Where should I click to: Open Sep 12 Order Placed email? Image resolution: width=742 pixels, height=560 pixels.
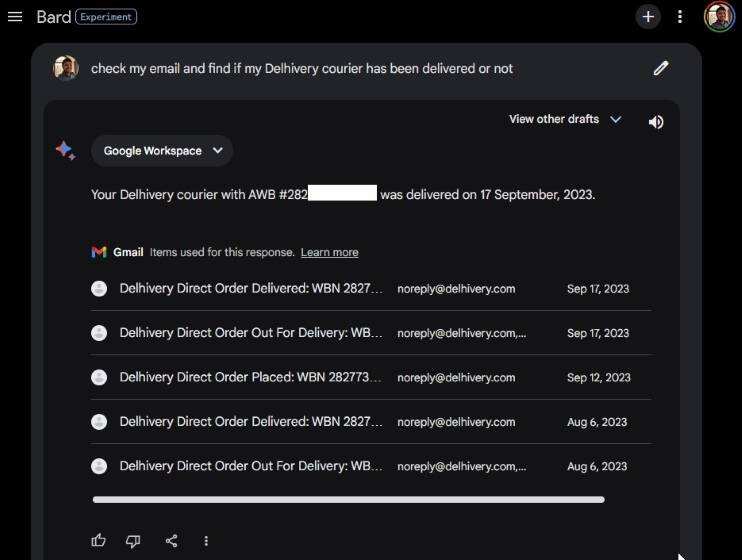(250, 378)
